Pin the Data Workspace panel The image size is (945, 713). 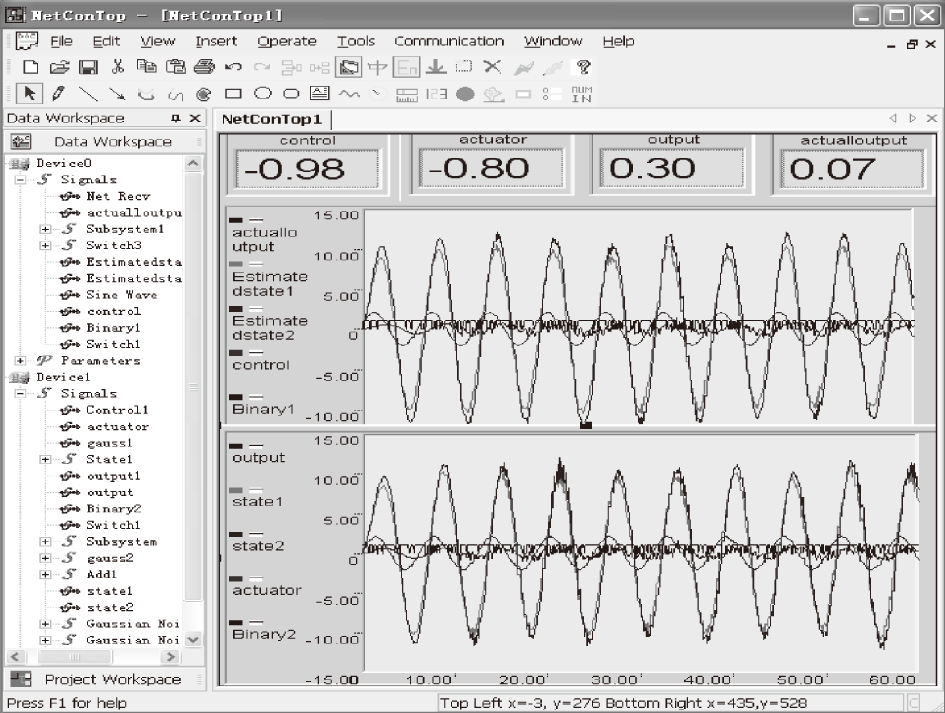click(175, 118)
